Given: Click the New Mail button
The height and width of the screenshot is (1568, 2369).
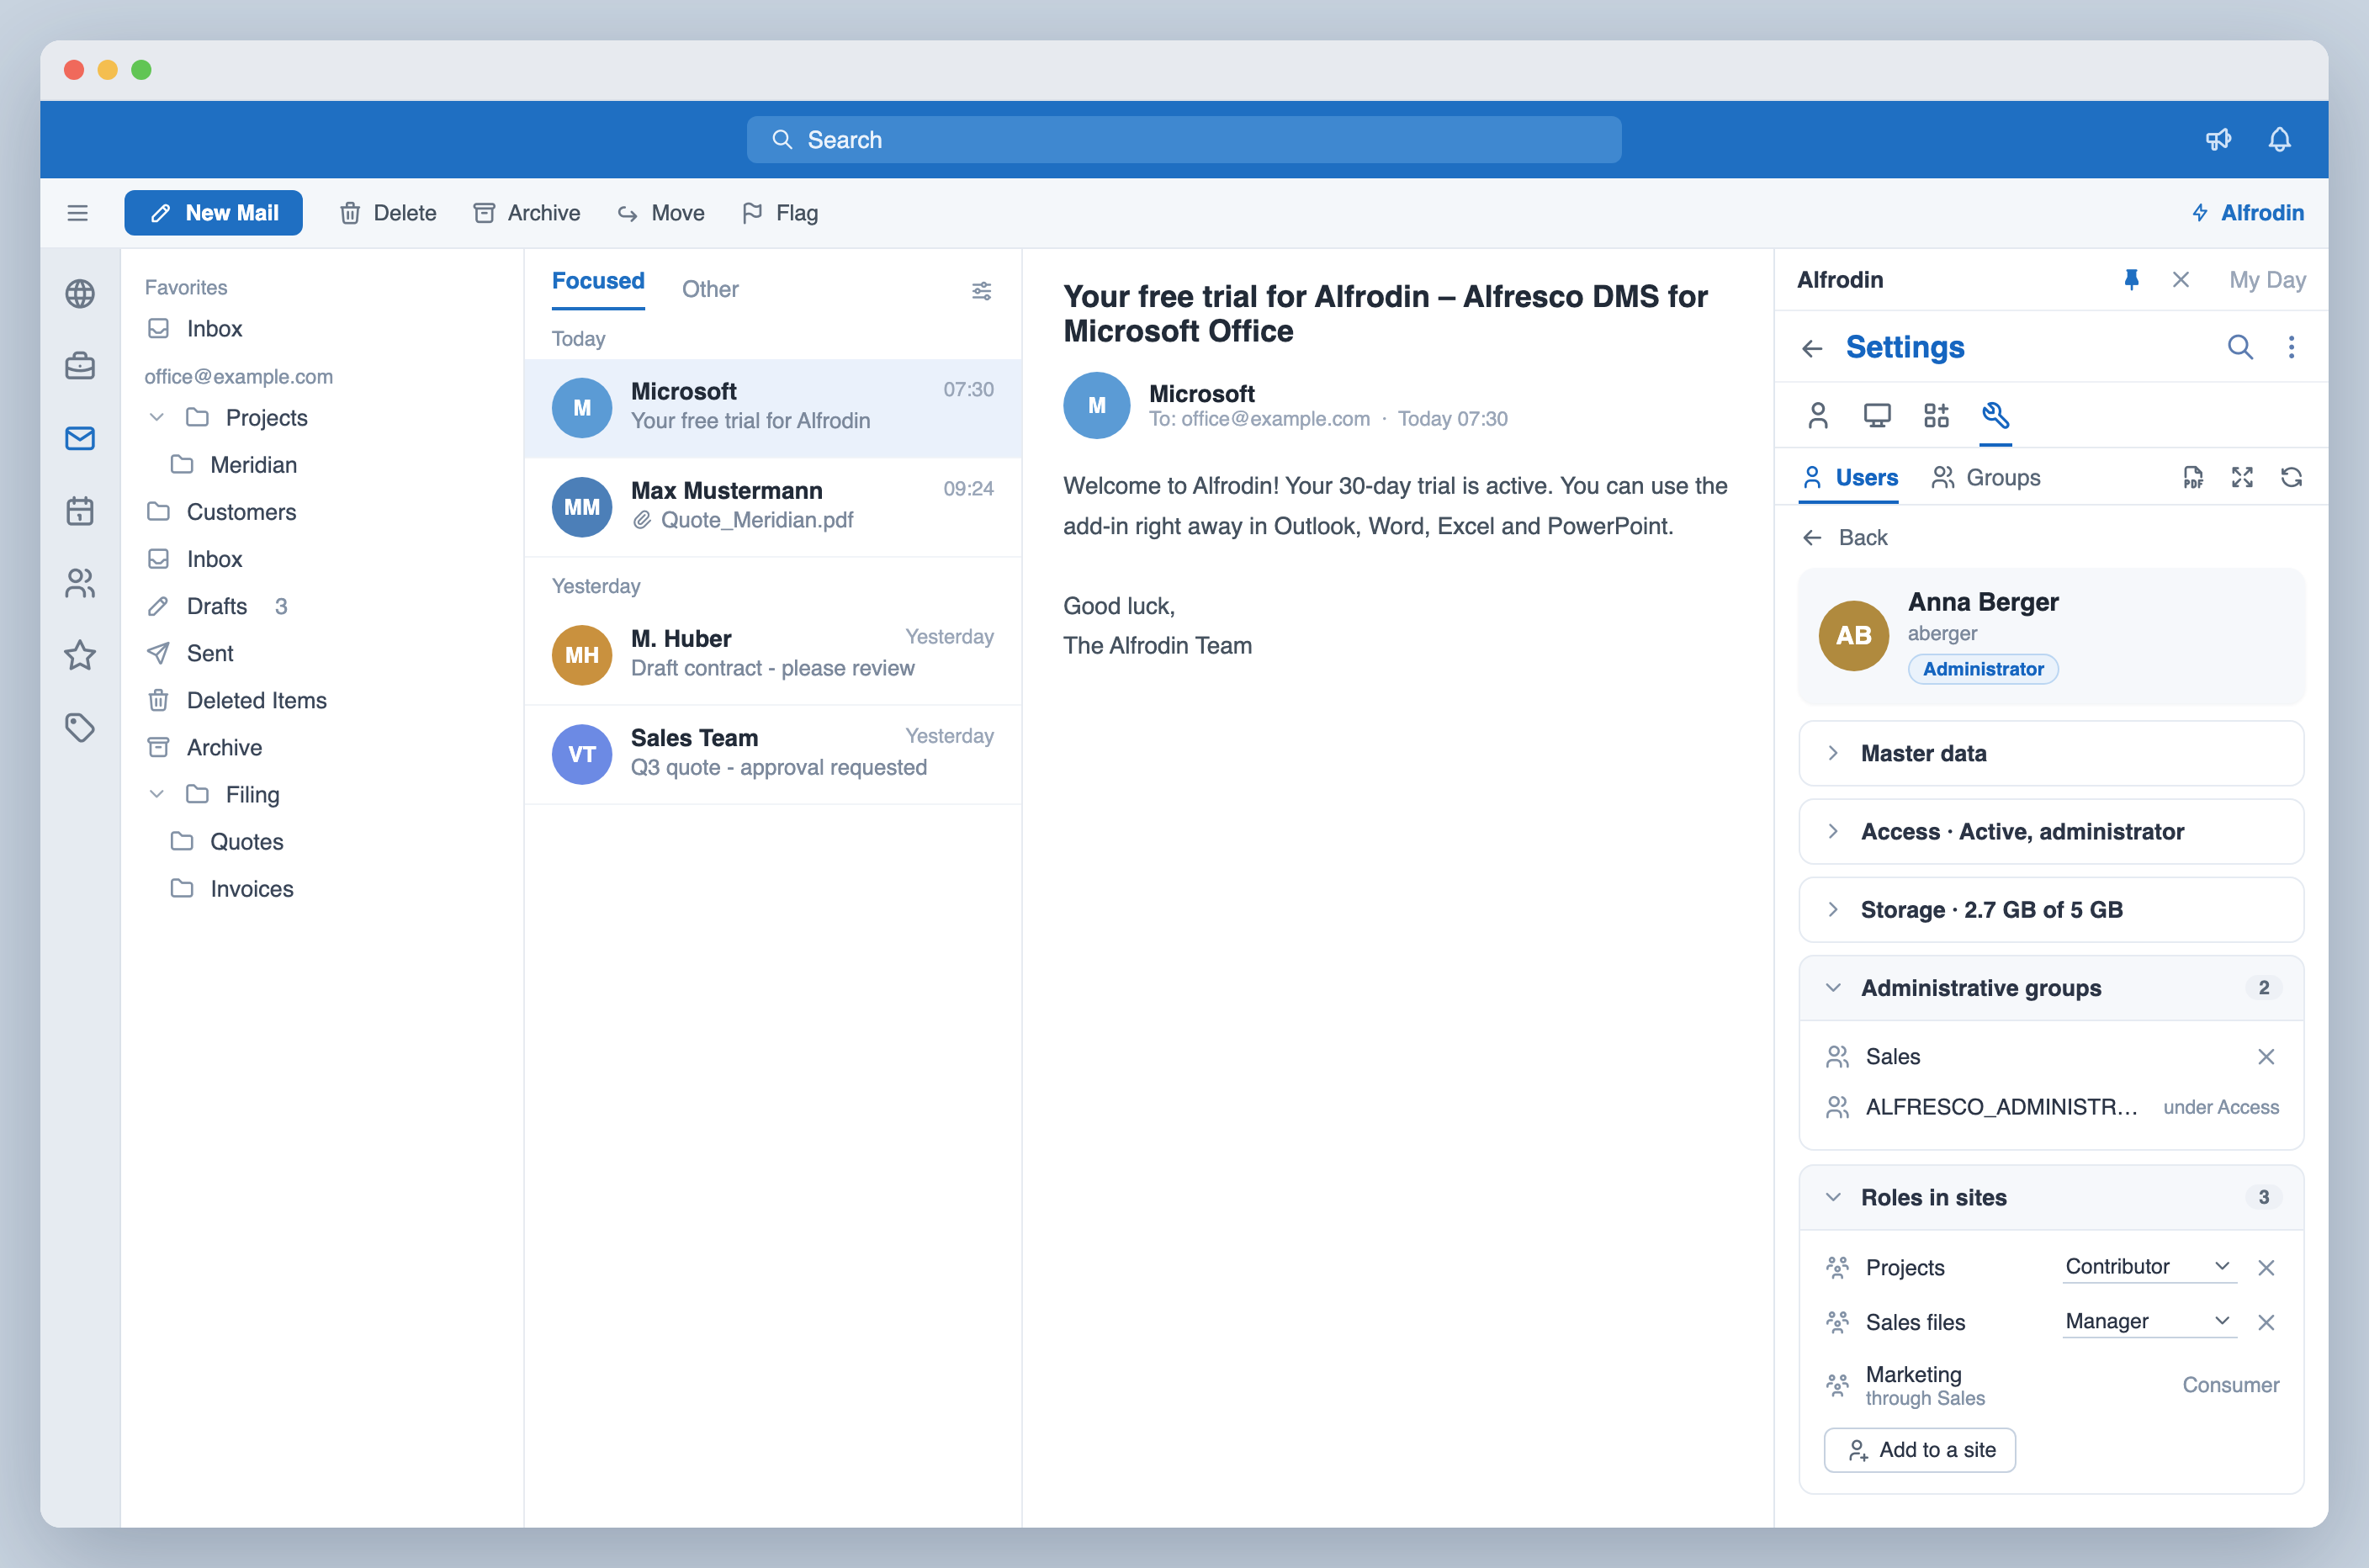Looking at the screenshot, I should click(x=213, y=213).
